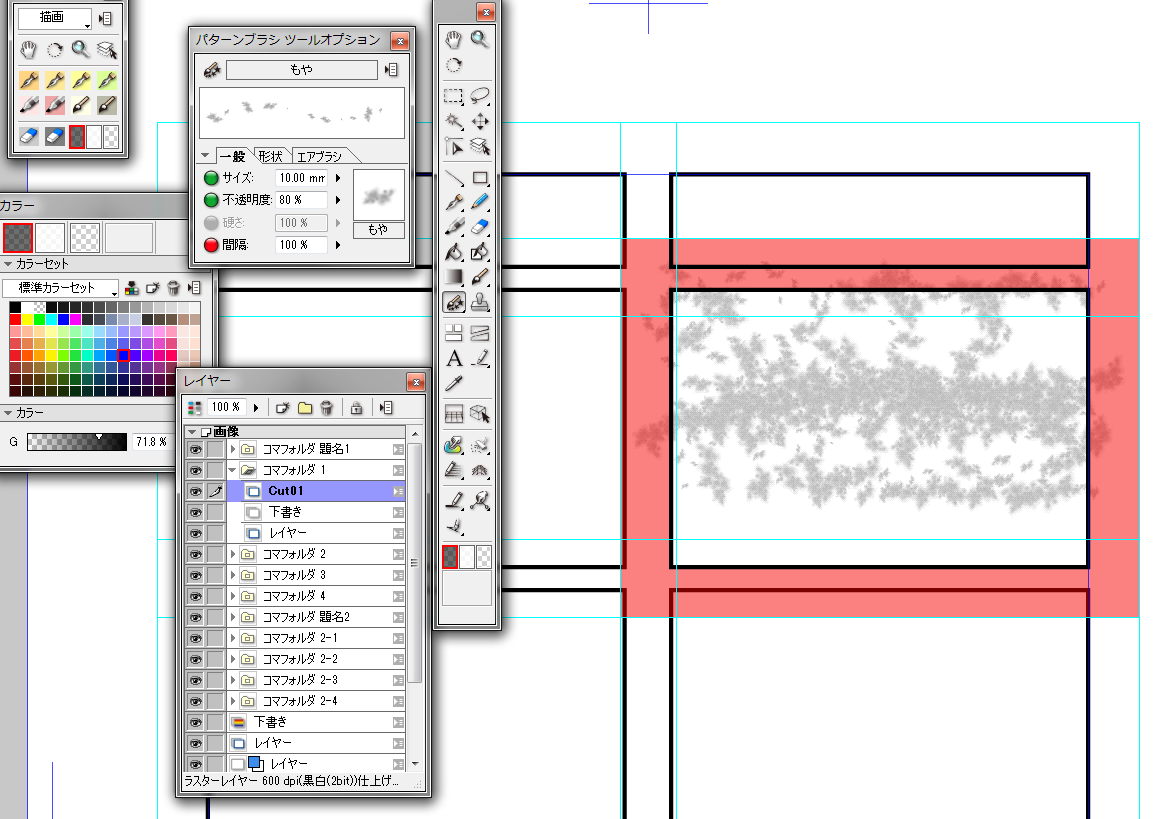The width and height of the screenshot is (1161, 819).
Task: Select the Grid/table tool in the tall palette
Action: pyautogui.click(x=453, y=414)
